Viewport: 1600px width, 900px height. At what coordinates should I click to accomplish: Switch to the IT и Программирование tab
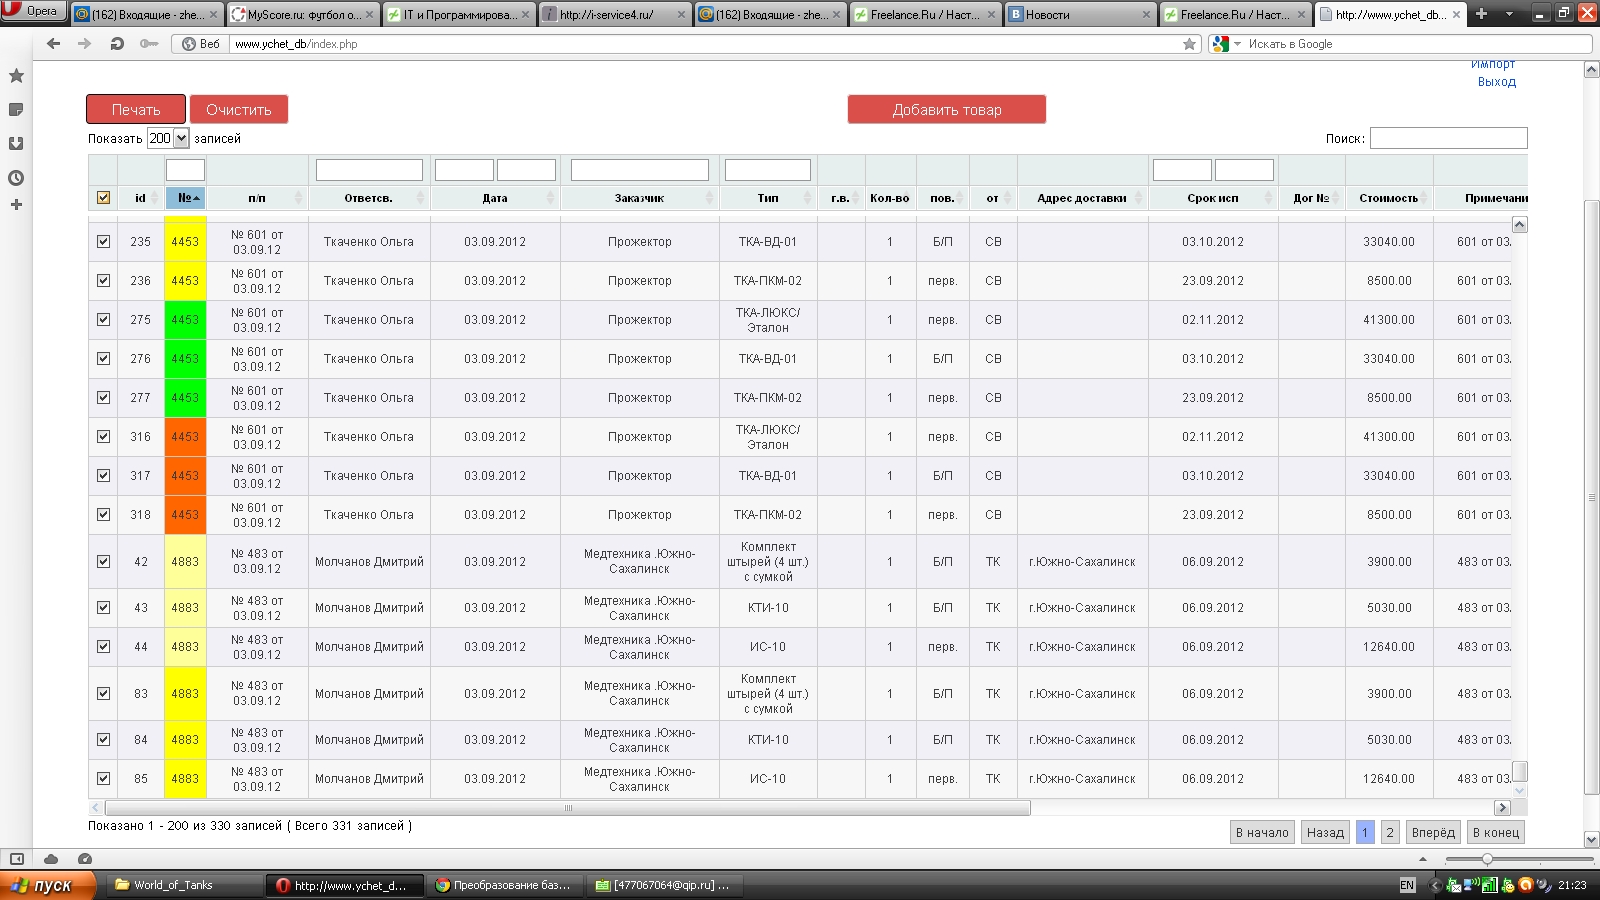[459, 15]
